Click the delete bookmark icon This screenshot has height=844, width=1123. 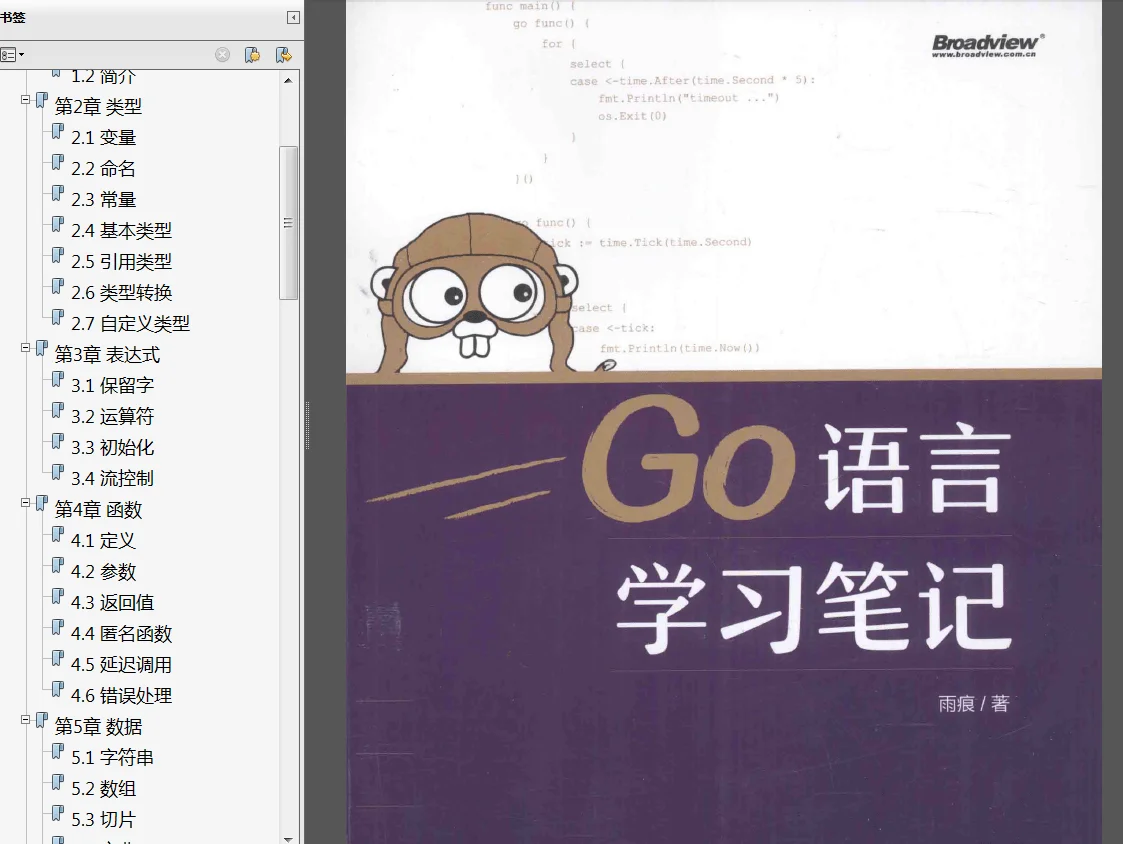223,55
